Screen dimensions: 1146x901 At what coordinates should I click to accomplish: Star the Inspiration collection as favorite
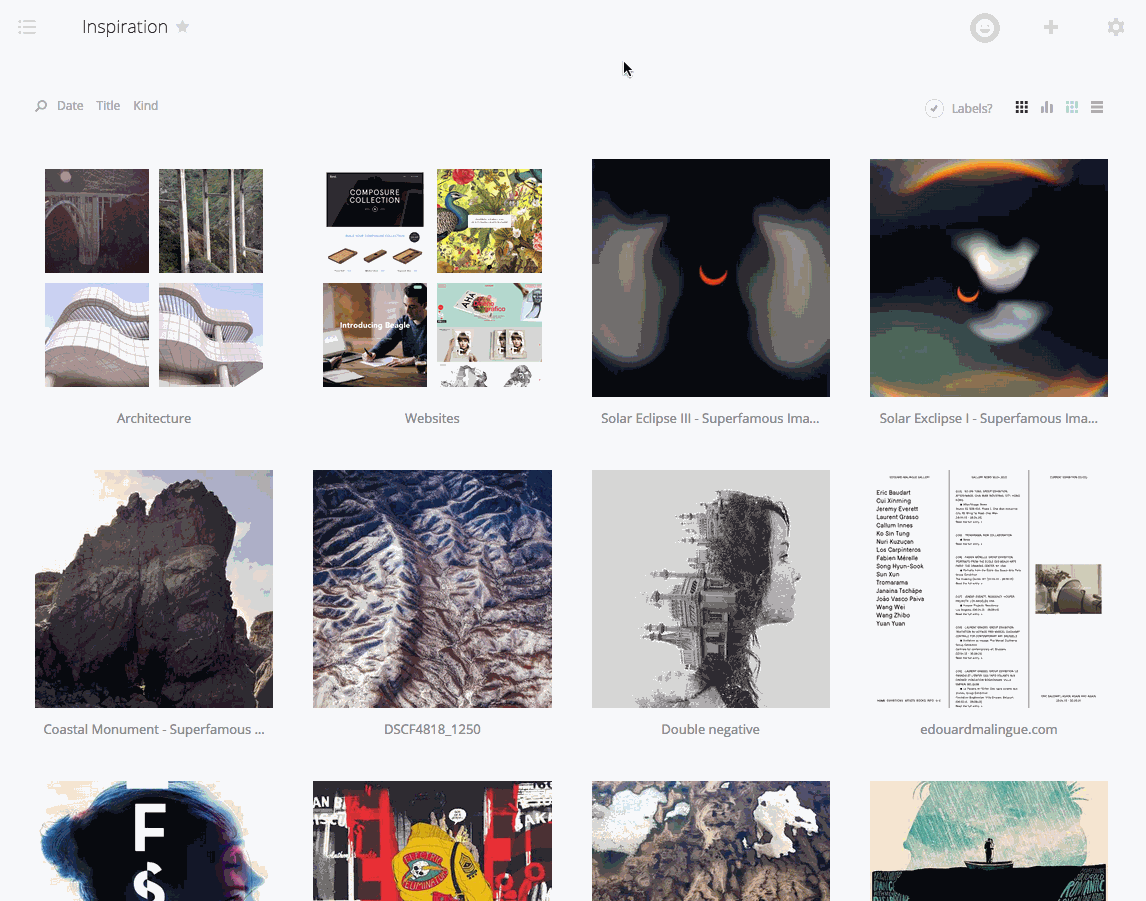[x=183, y=27]
